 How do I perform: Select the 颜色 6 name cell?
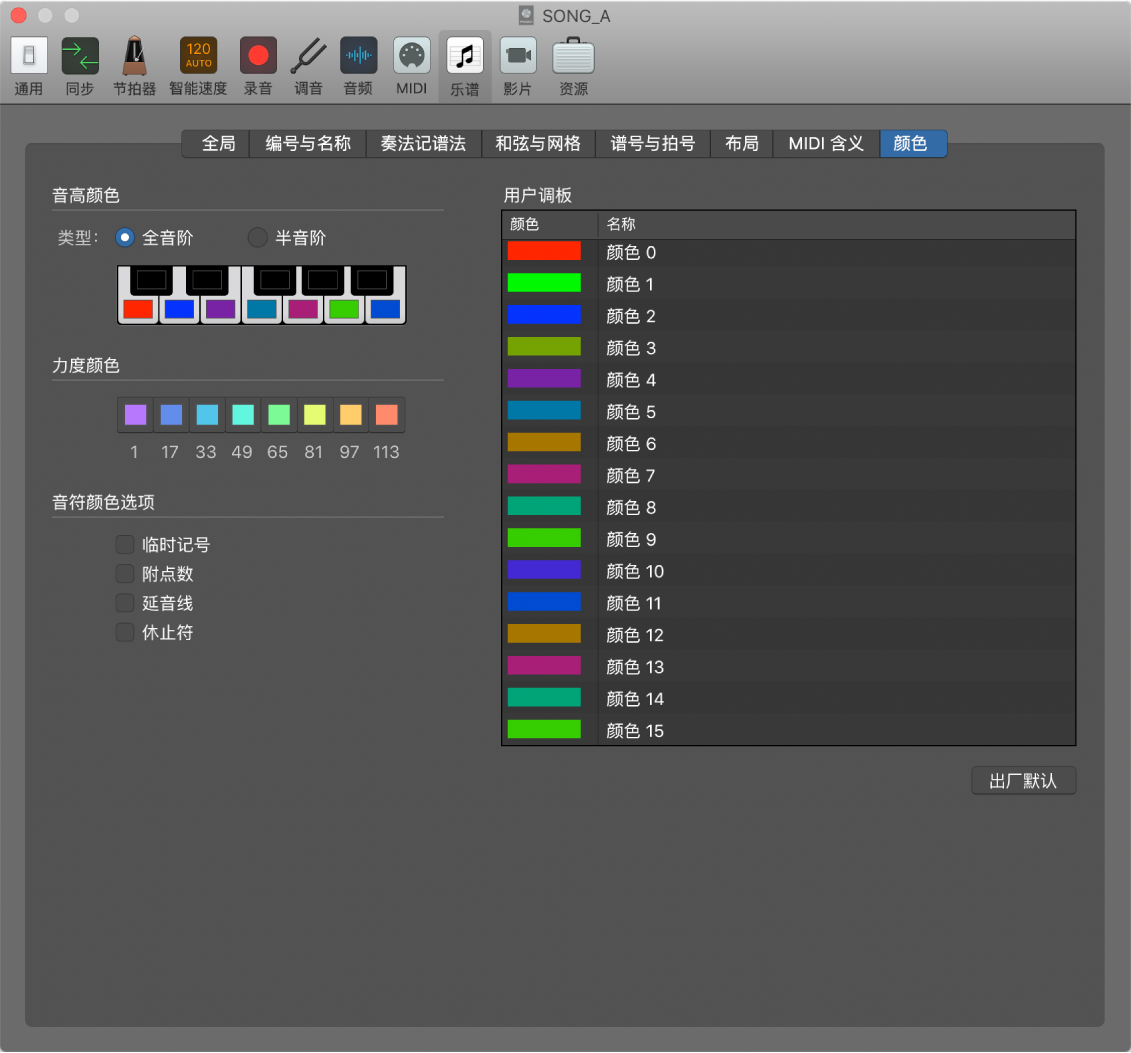[x=837, y=443]
